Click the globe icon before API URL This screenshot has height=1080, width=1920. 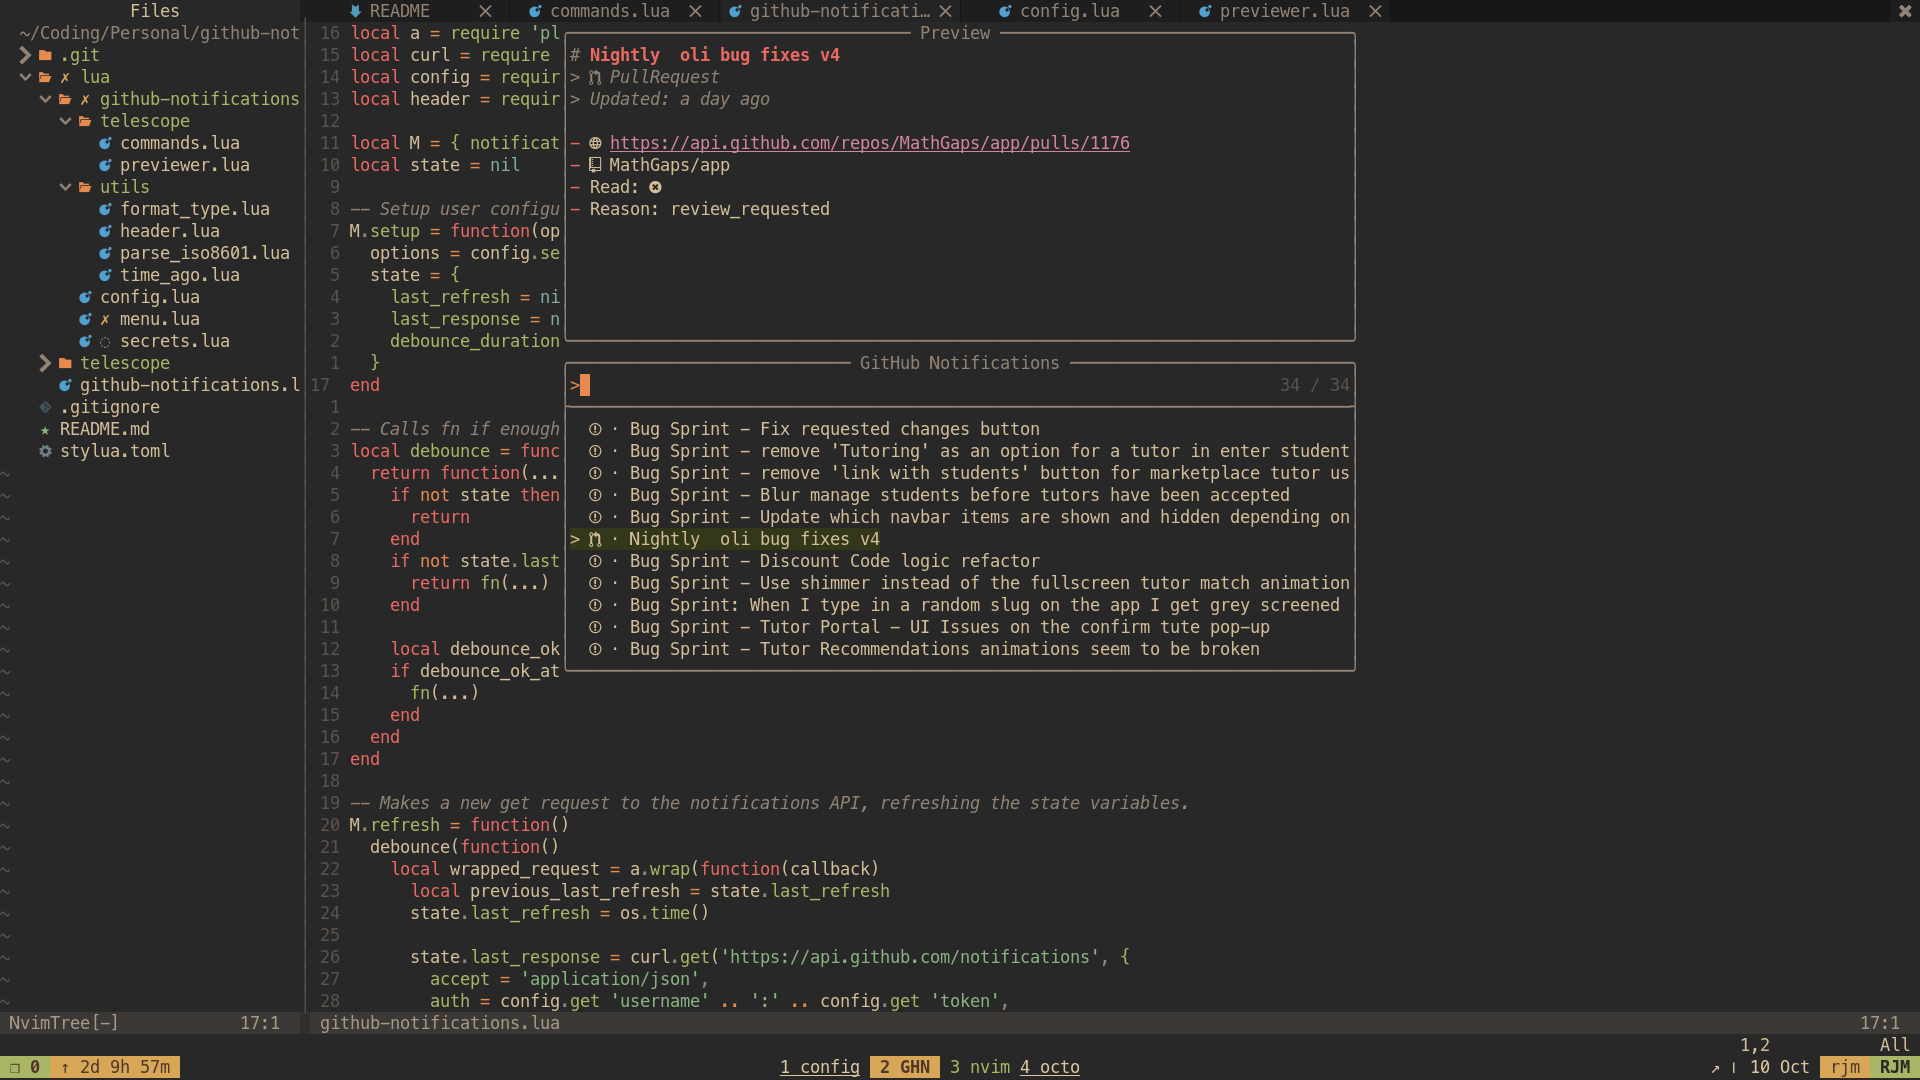(595, 143)
